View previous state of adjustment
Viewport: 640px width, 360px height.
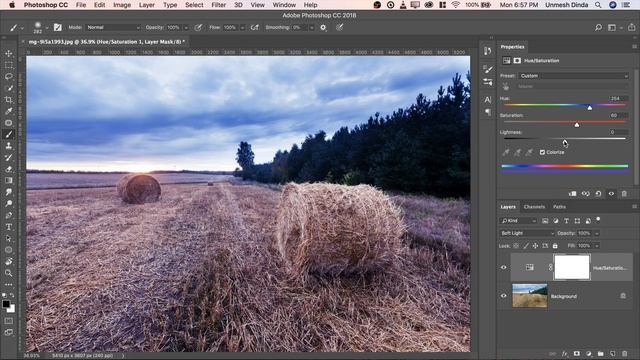585,193
